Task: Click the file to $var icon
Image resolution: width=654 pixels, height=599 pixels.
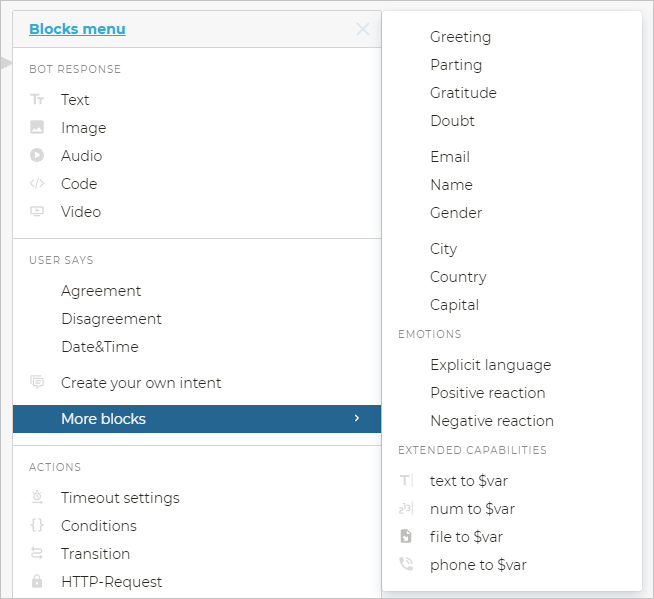Action: click(x=406, y=537)
